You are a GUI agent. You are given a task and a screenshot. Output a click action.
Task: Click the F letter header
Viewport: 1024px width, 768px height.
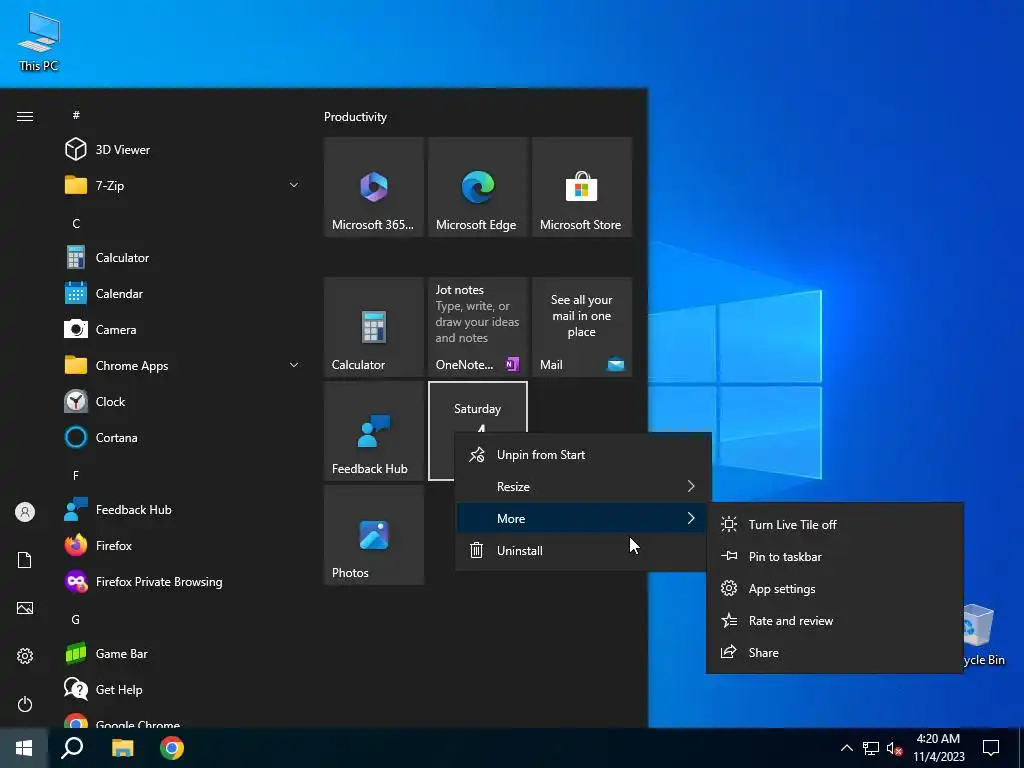(x=76, y=475)
